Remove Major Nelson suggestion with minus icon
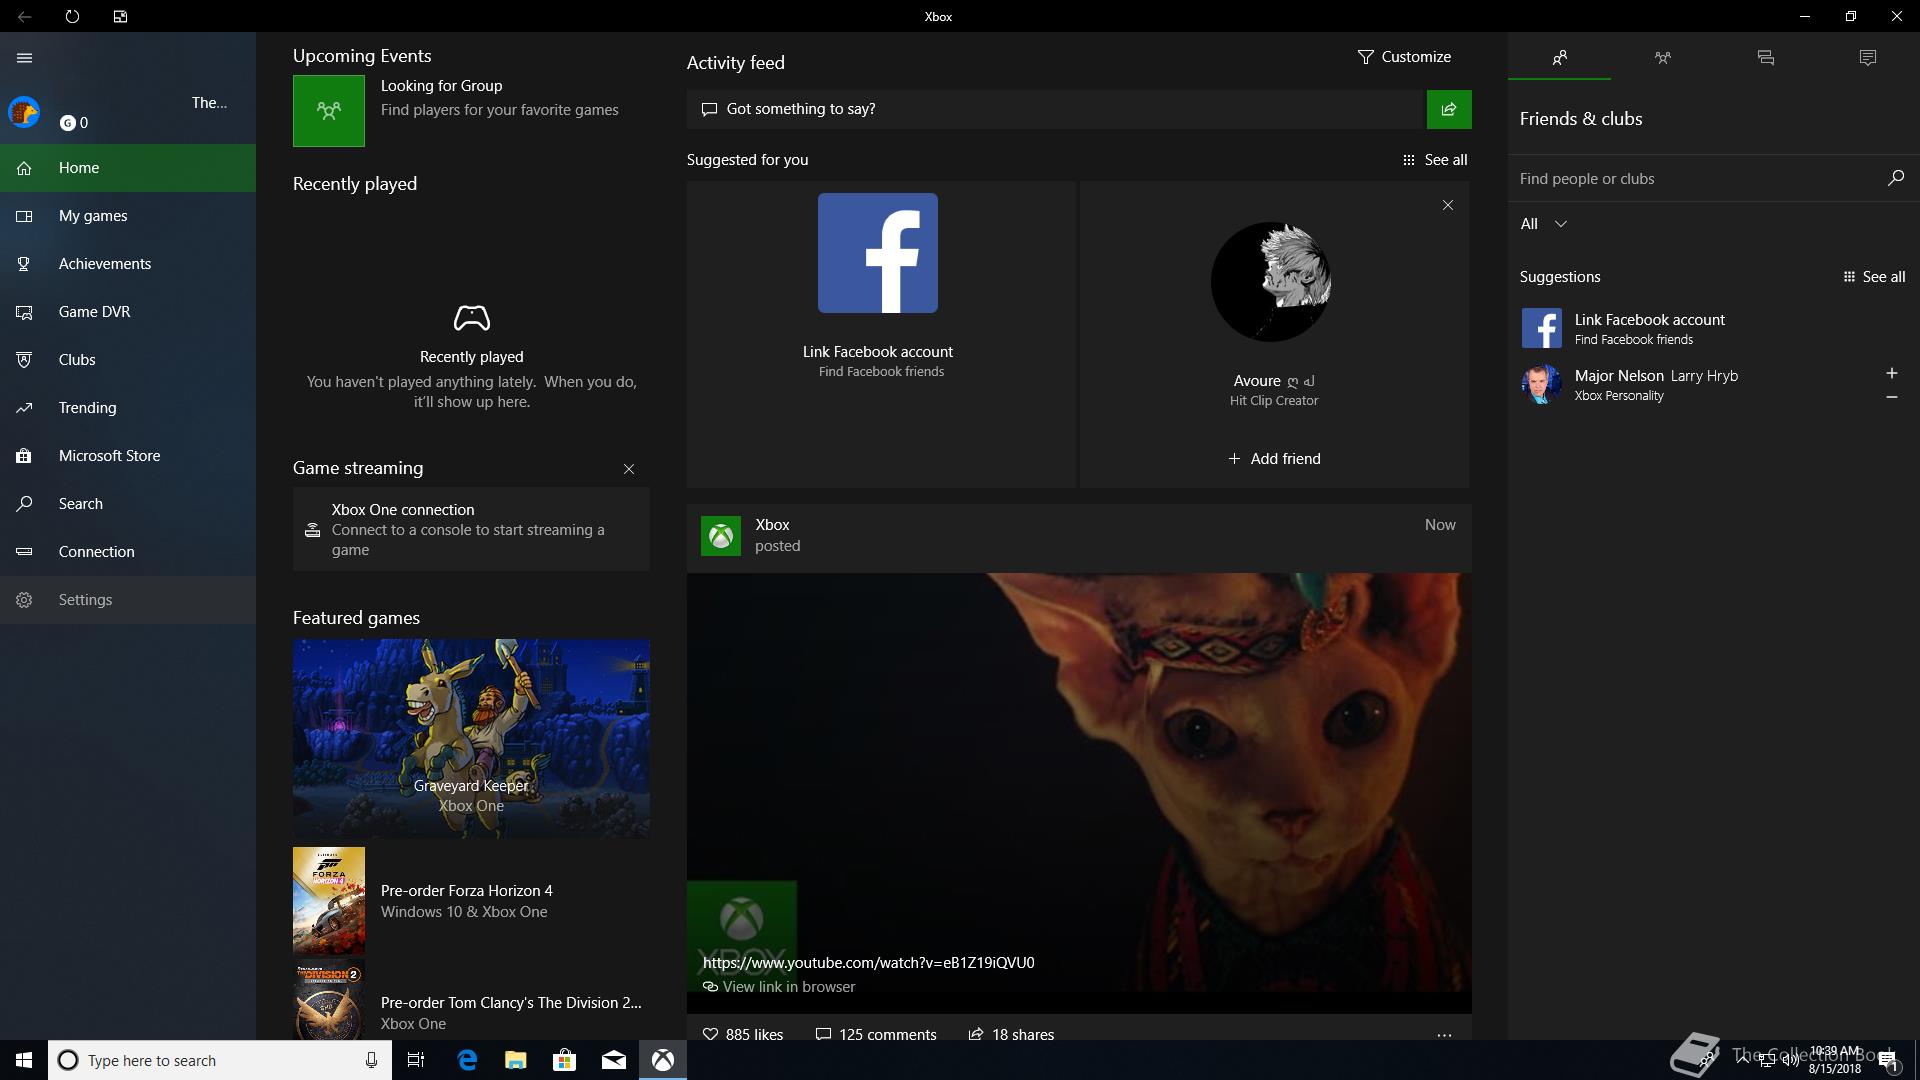This screenshot has height=1080, width=1920. coord(1892,397)
